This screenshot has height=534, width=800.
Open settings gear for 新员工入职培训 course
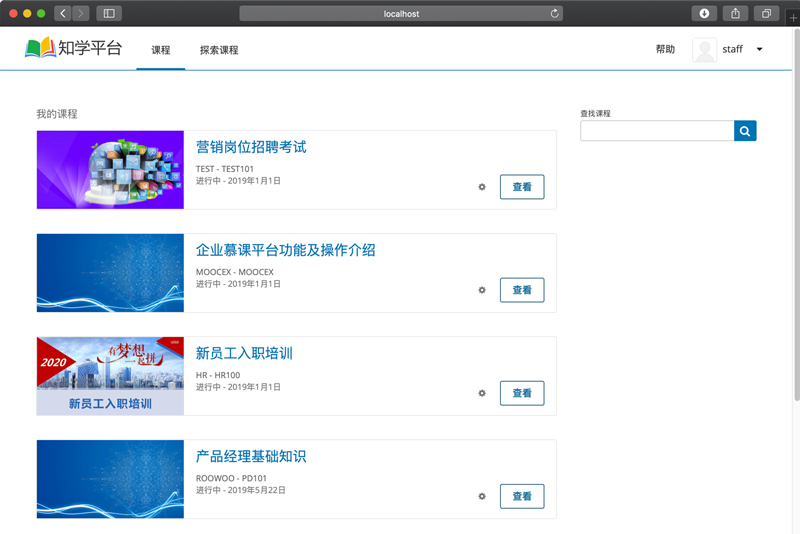(x=482, y=393)
